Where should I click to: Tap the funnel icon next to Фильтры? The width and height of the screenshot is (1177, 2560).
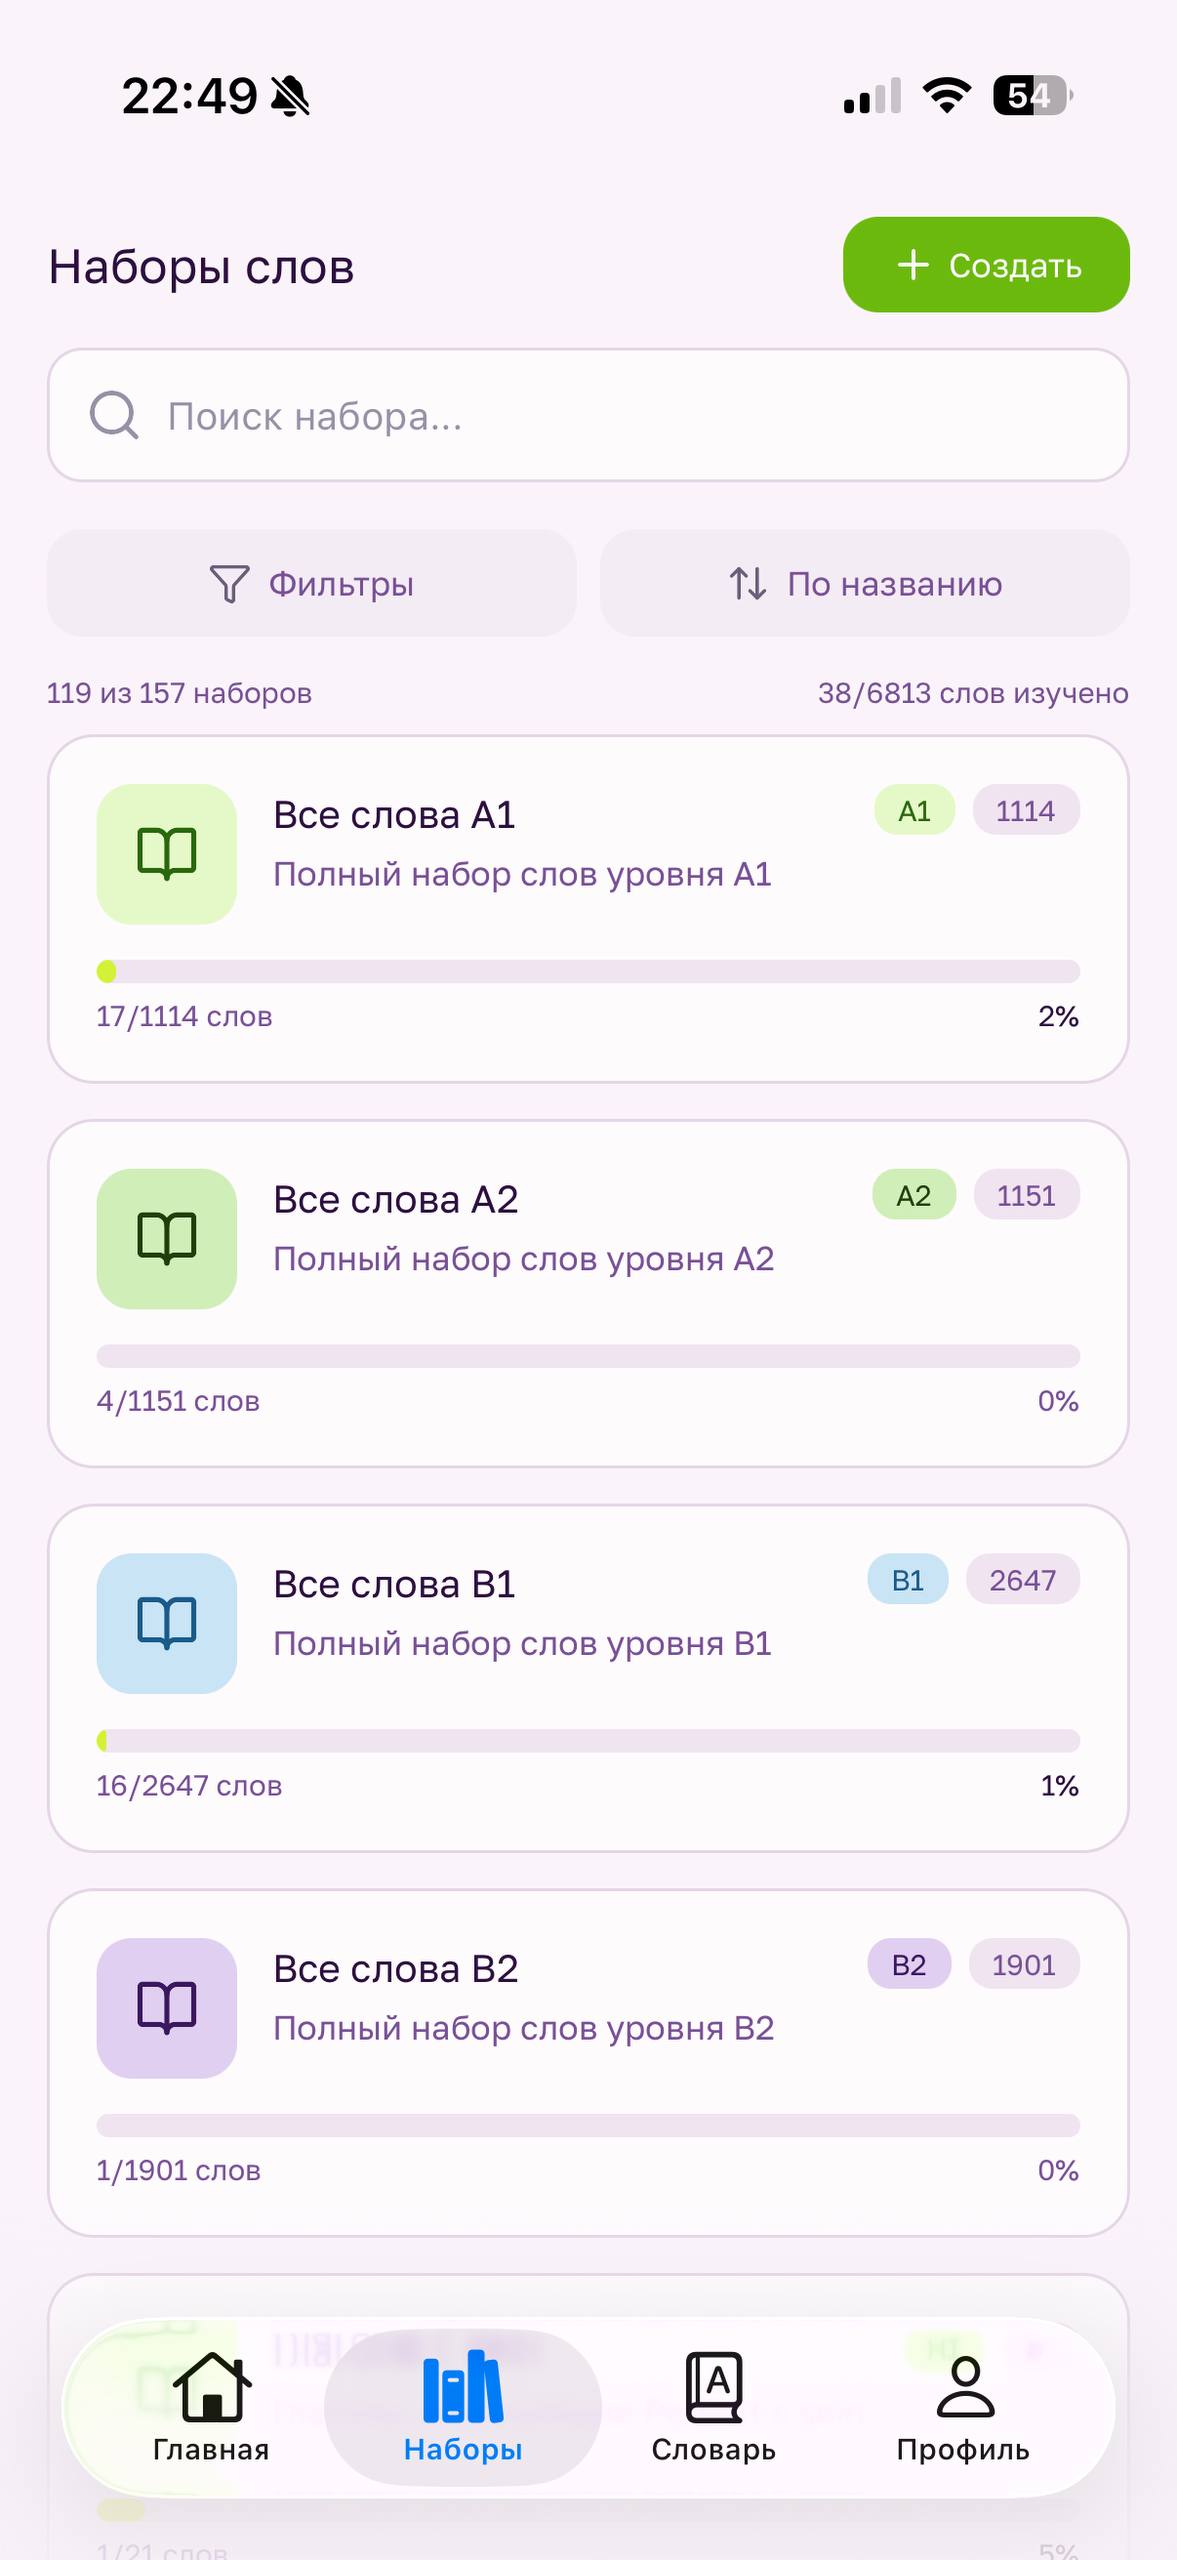(x=229, y=584)
